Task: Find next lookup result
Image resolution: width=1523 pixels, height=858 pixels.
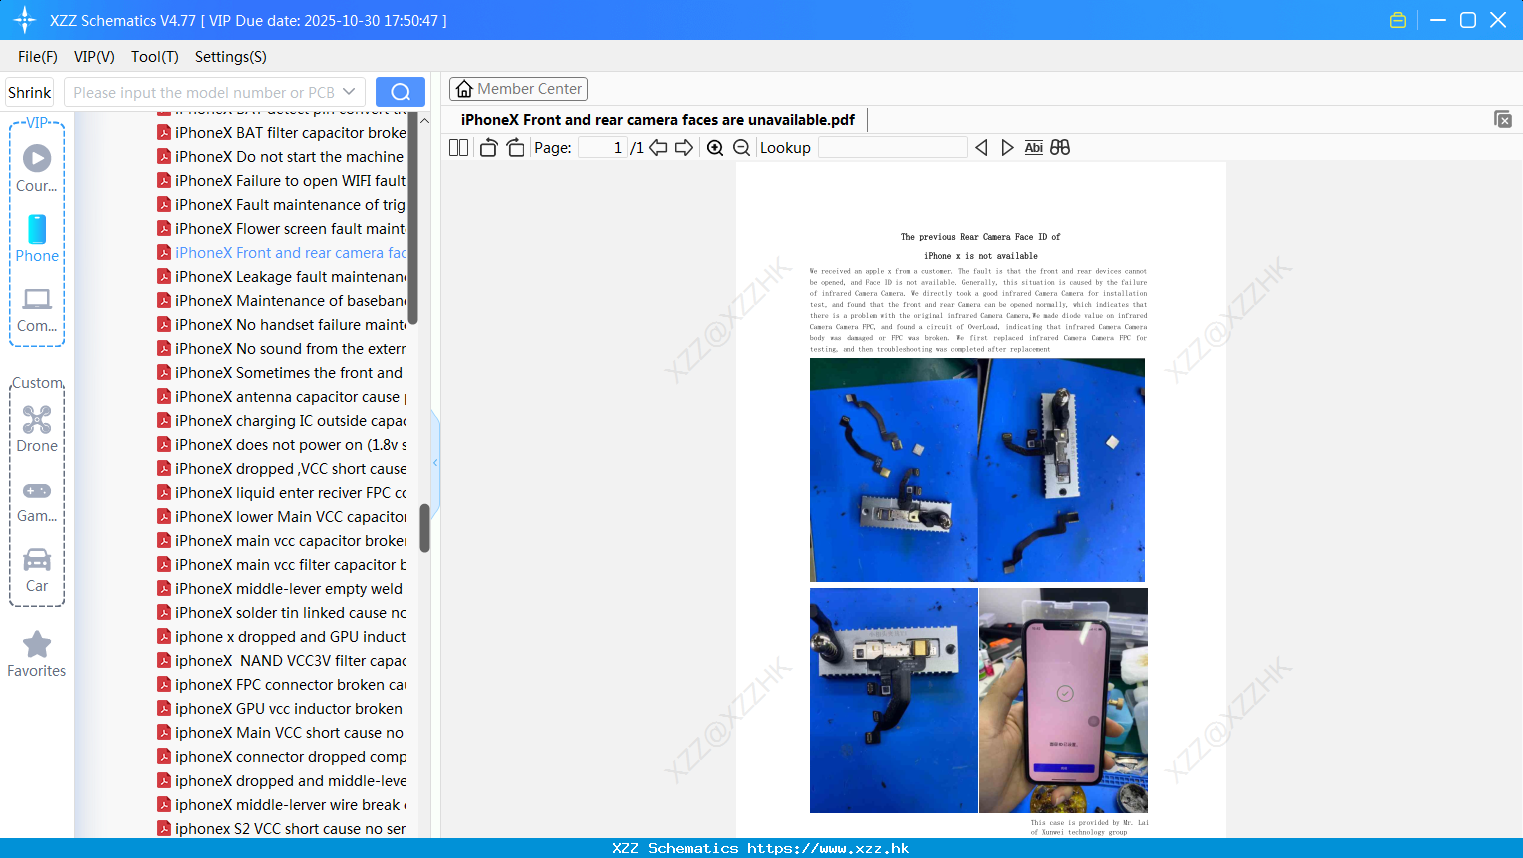Action: click(x=1007, y=148)
